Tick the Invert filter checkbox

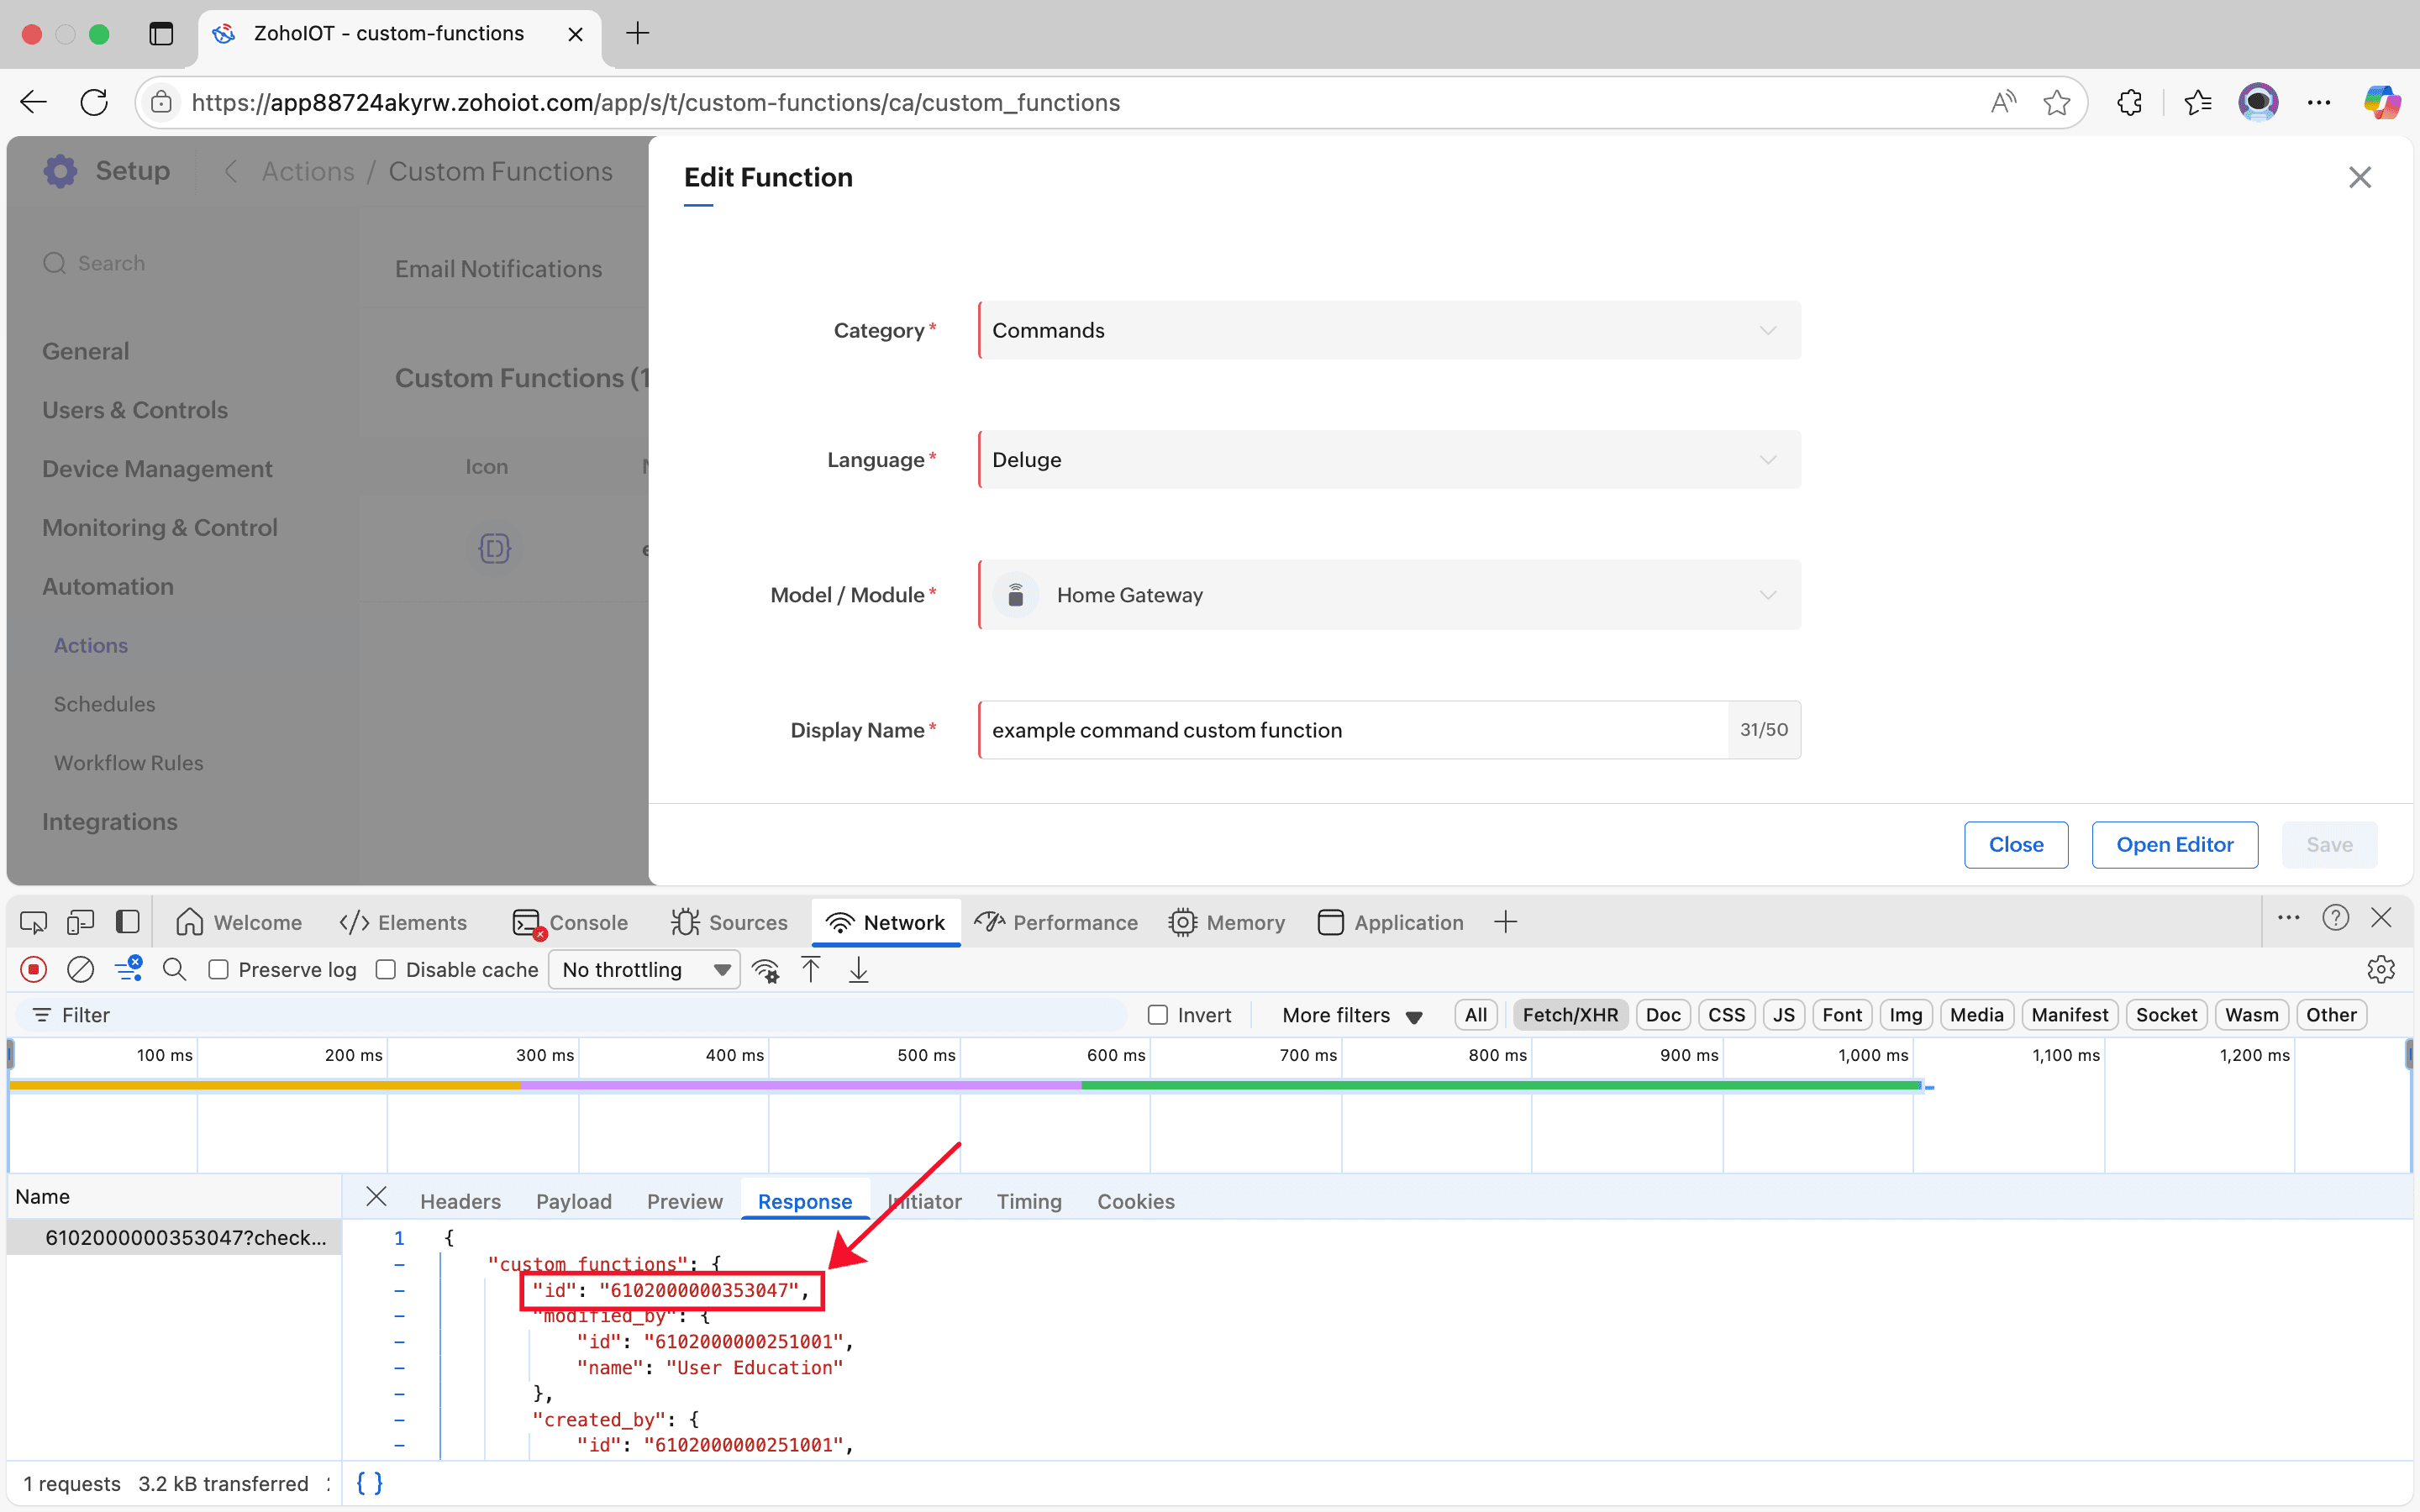(x=1158, y=1015)
